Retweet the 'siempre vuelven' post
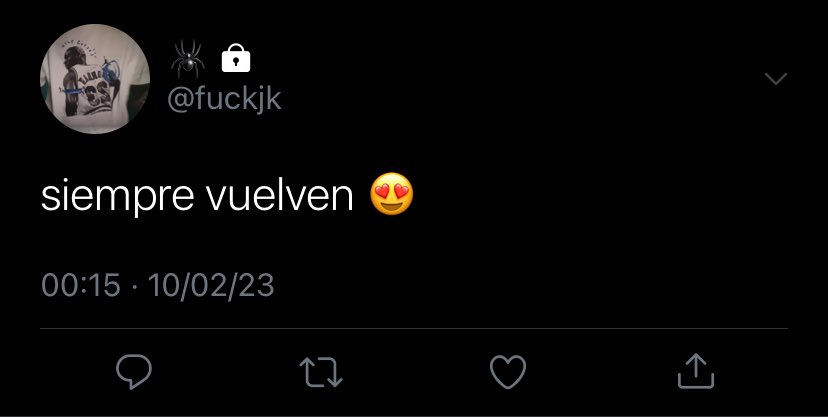Viewport: 828px width, 417px height. [321, 372]
